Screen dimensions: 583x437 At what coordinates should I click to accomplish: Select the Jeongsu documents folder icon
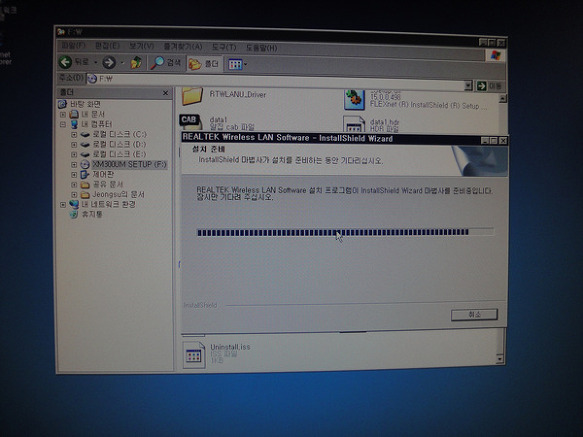pyautogui.click(x=85, y=195)
